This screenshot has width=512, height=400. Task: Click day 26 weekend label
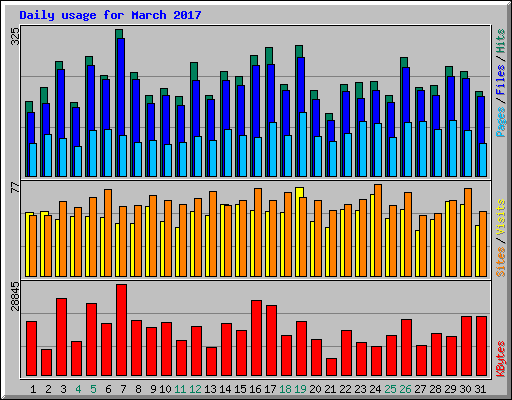click(x=405, y=389)
